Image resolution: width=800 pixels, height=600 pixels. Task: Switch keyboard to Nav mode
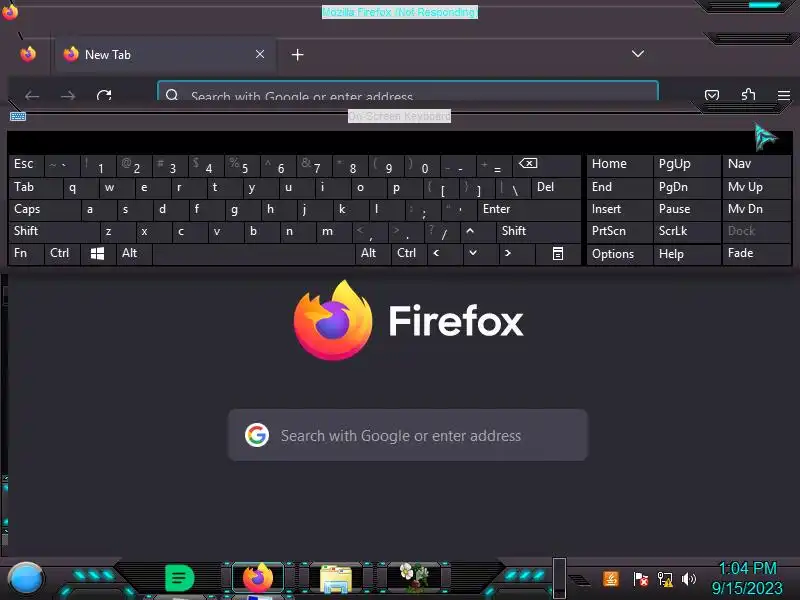pyautogui.click(x=756, y=164)
